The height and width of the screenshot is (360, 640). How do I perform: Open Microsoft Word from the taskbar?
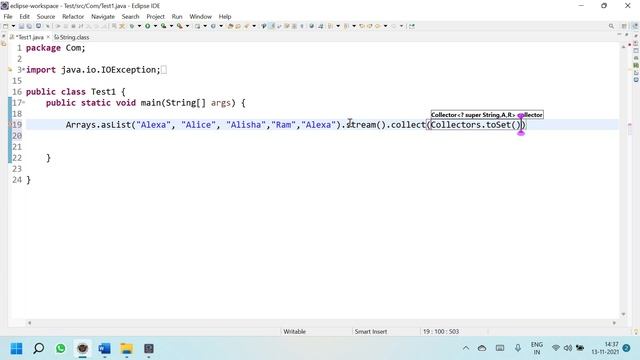pyautogui.click(x=104, y=349)
